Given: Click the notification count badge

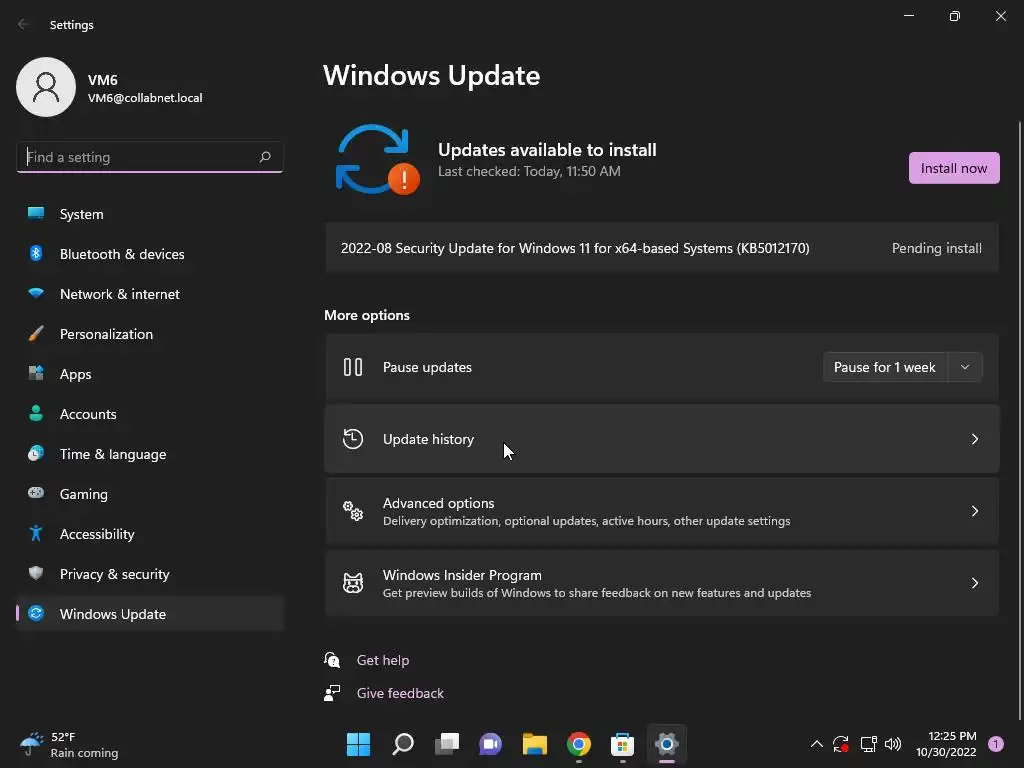Looking at the screenshot, I should [x=996, y=744].
